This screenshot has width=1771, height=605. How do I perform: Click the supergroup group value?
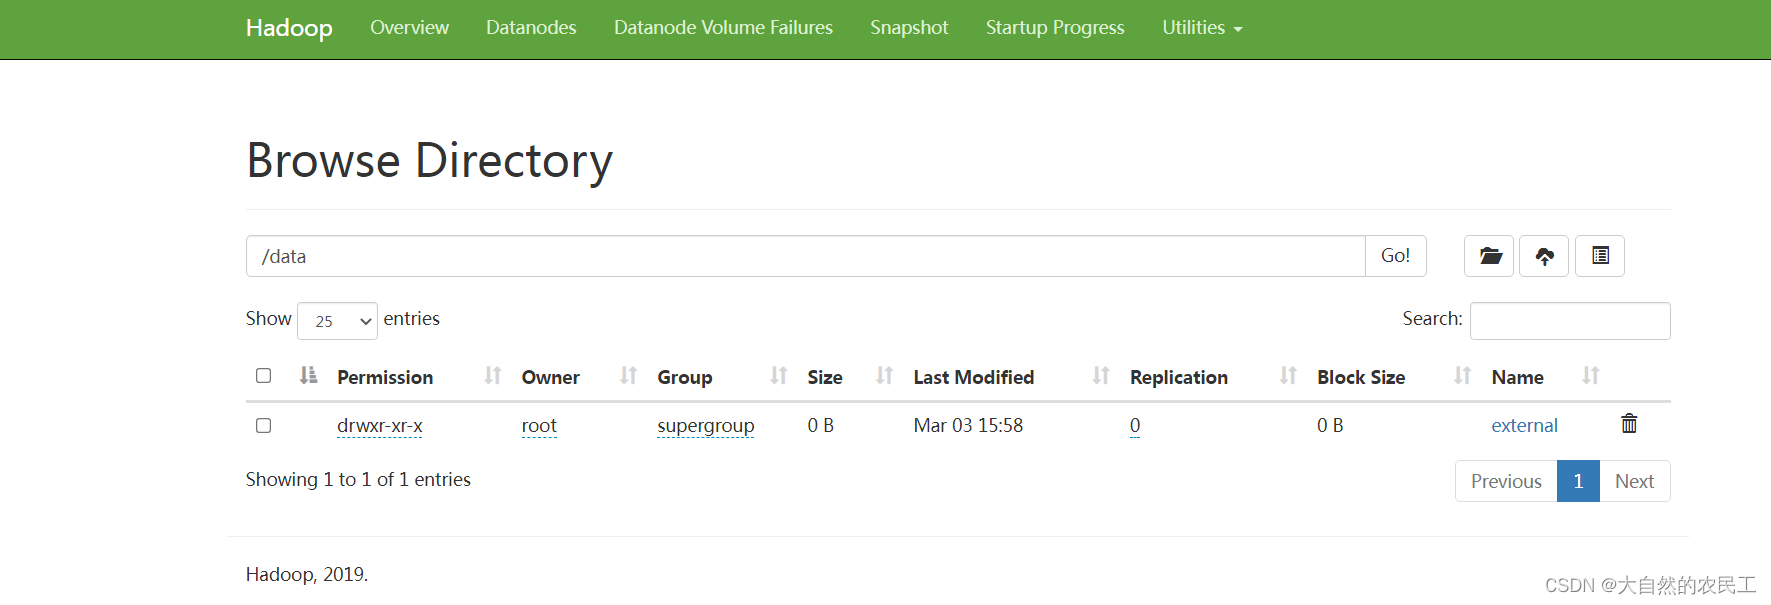pyautogui.click(x=706, y=426)
